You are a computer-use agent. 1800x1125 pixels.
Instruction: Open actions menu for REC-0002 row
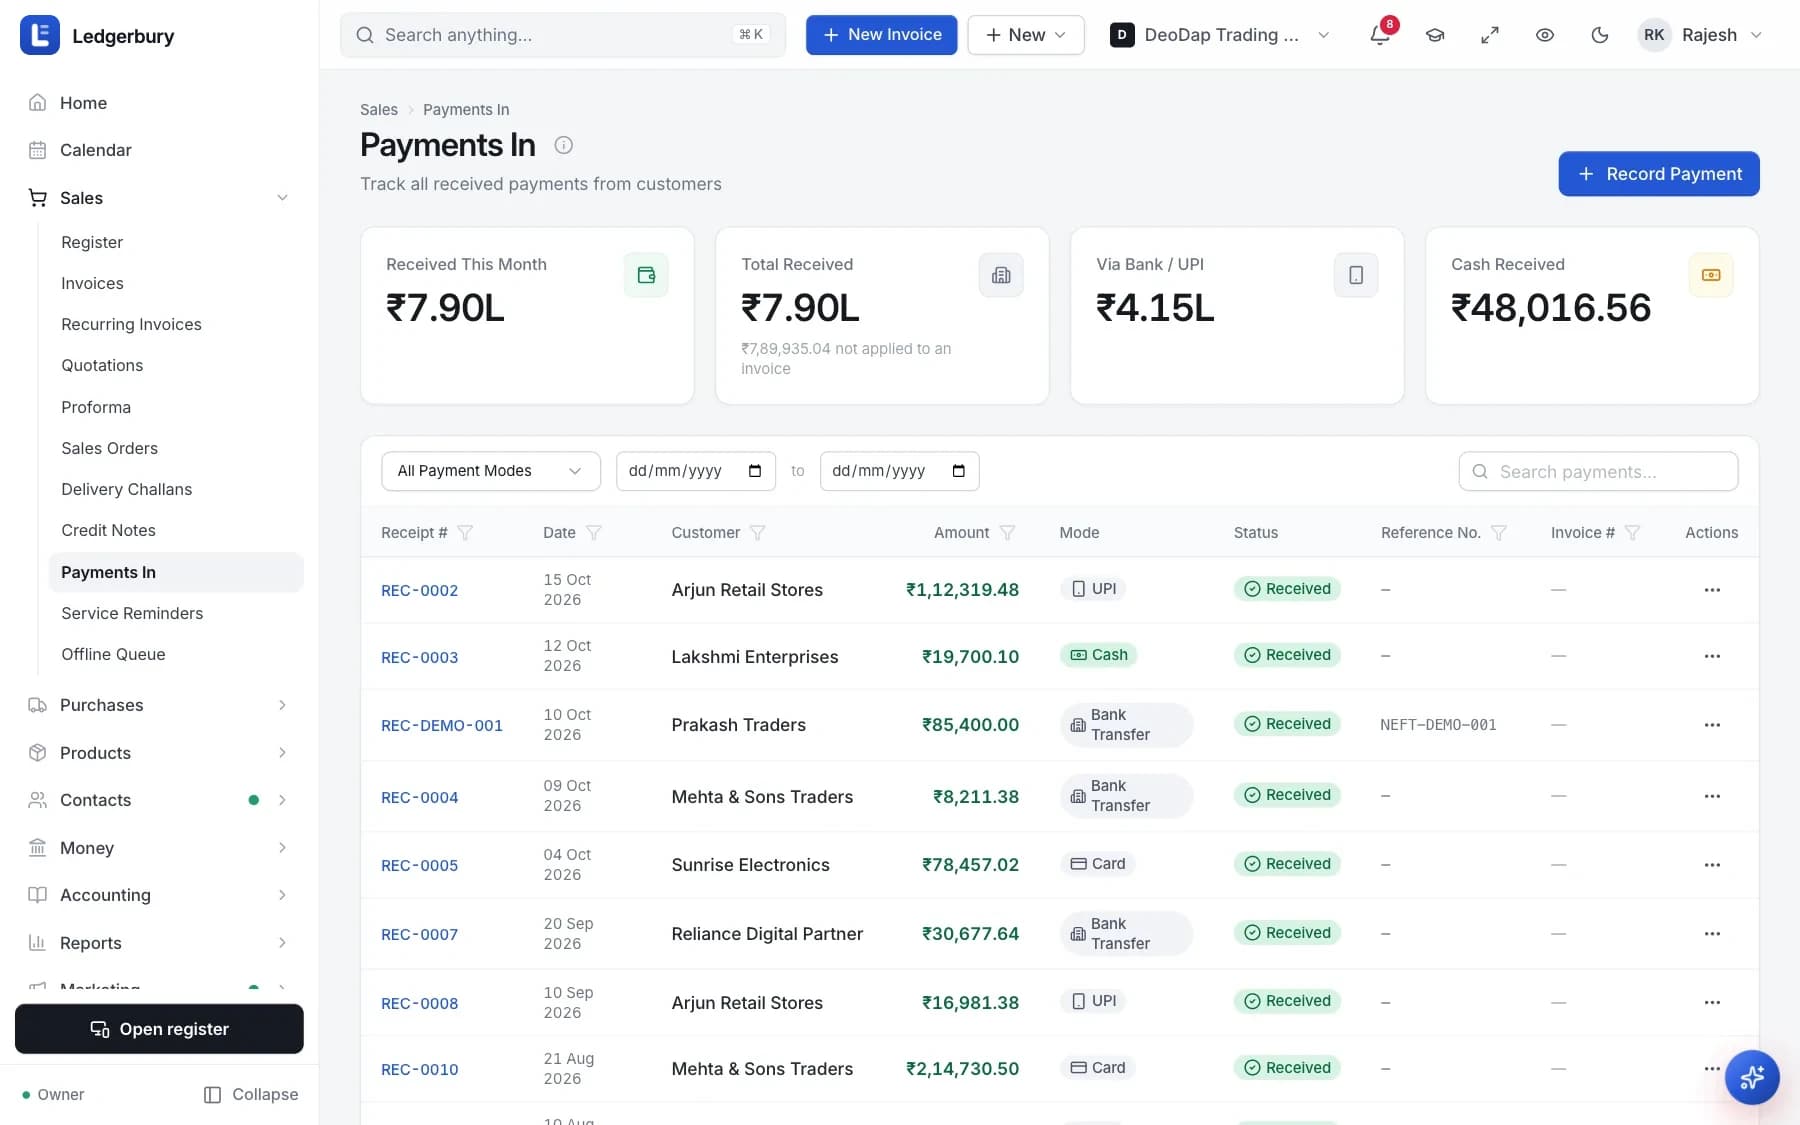click(1712, 590)
